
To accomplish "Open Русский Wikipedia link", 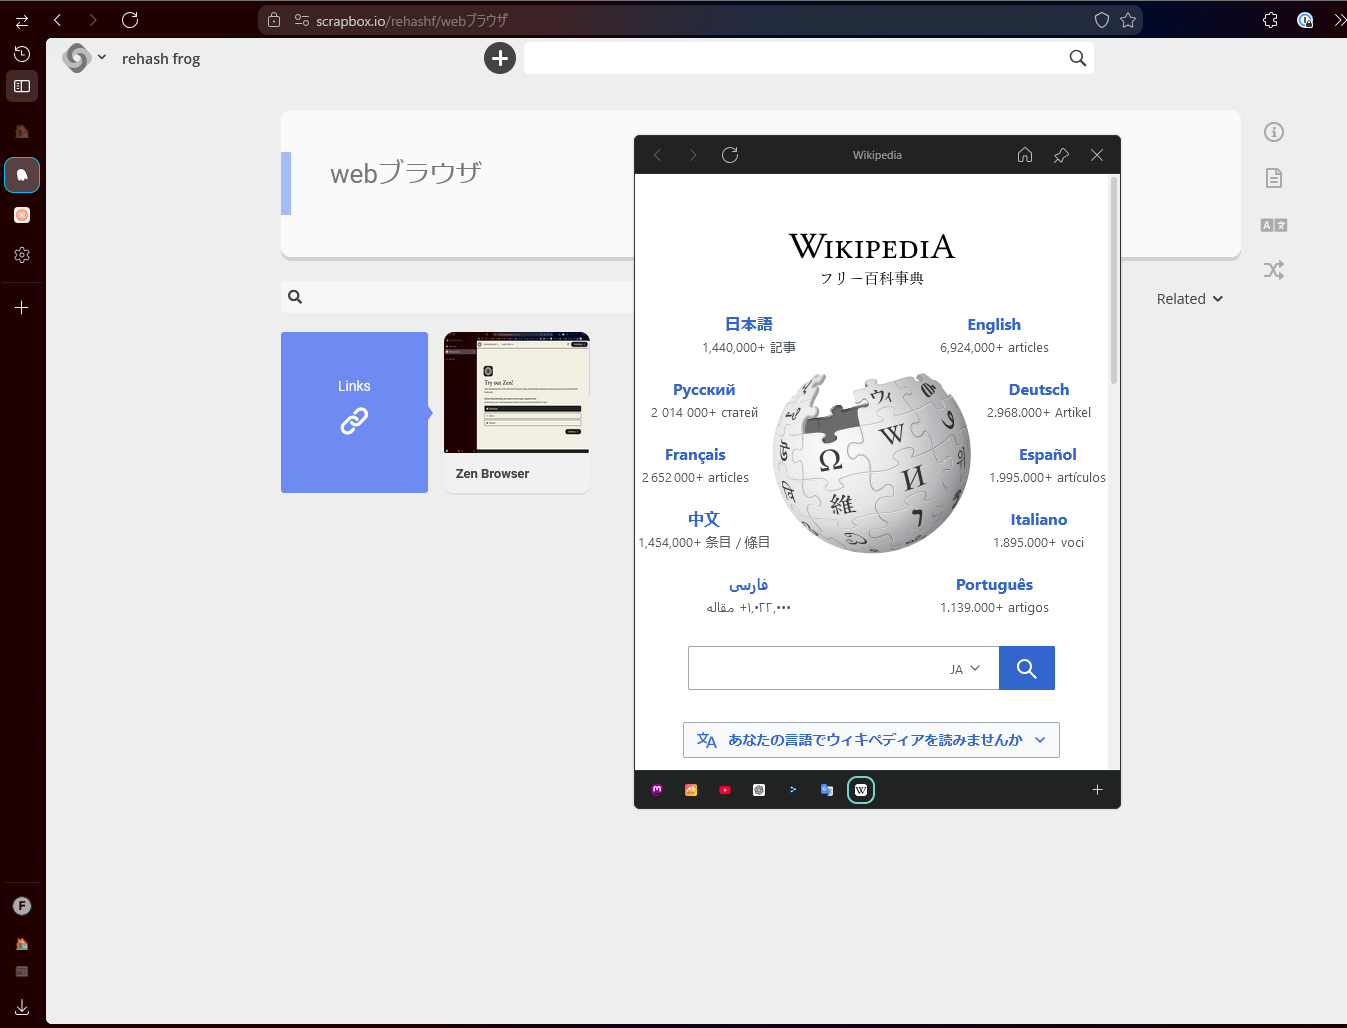I will (704, 389).
